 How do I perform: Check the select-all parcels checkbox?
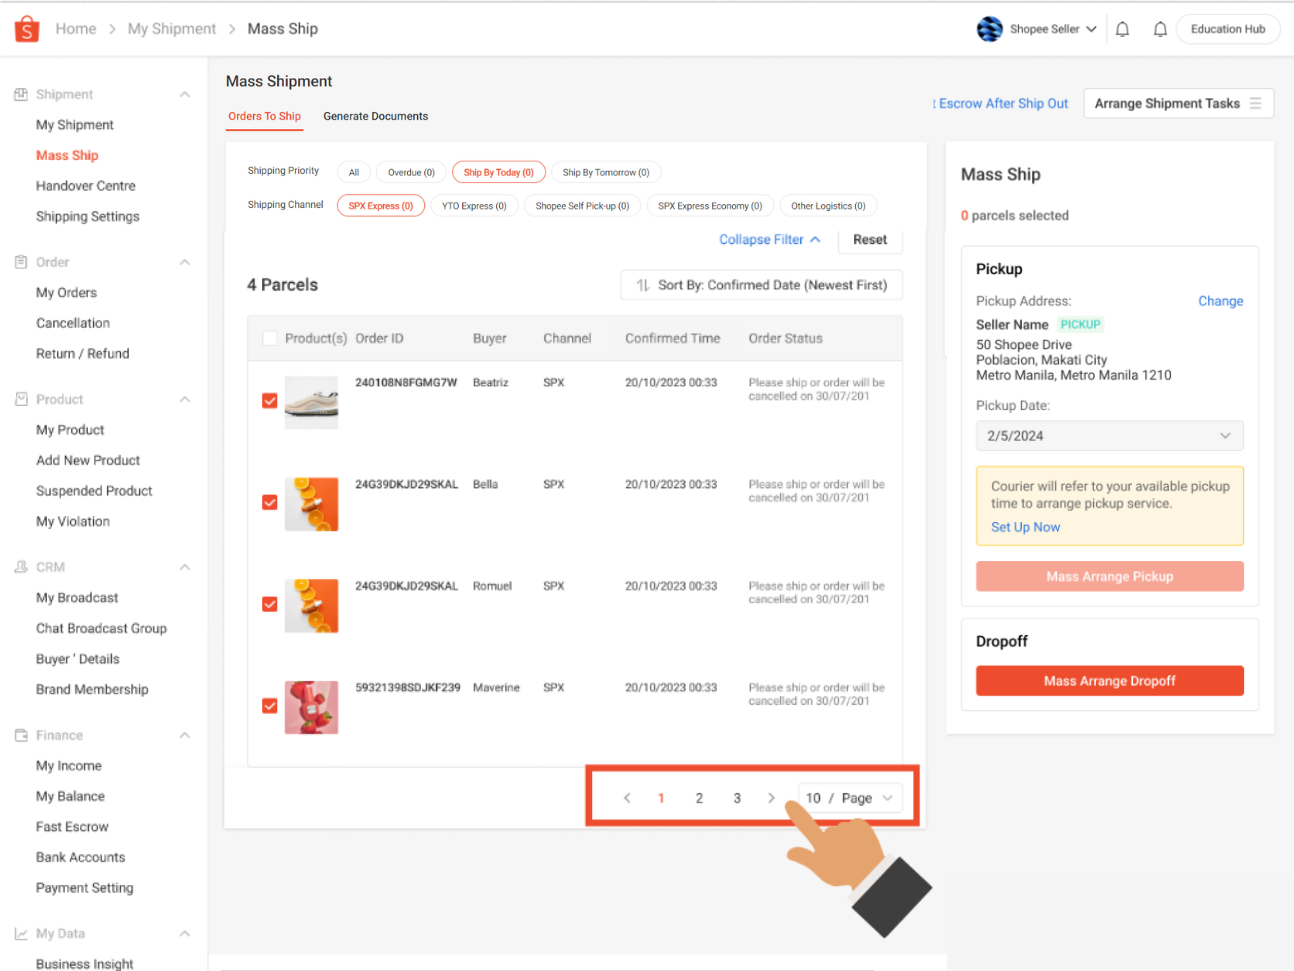pos(269,338)
